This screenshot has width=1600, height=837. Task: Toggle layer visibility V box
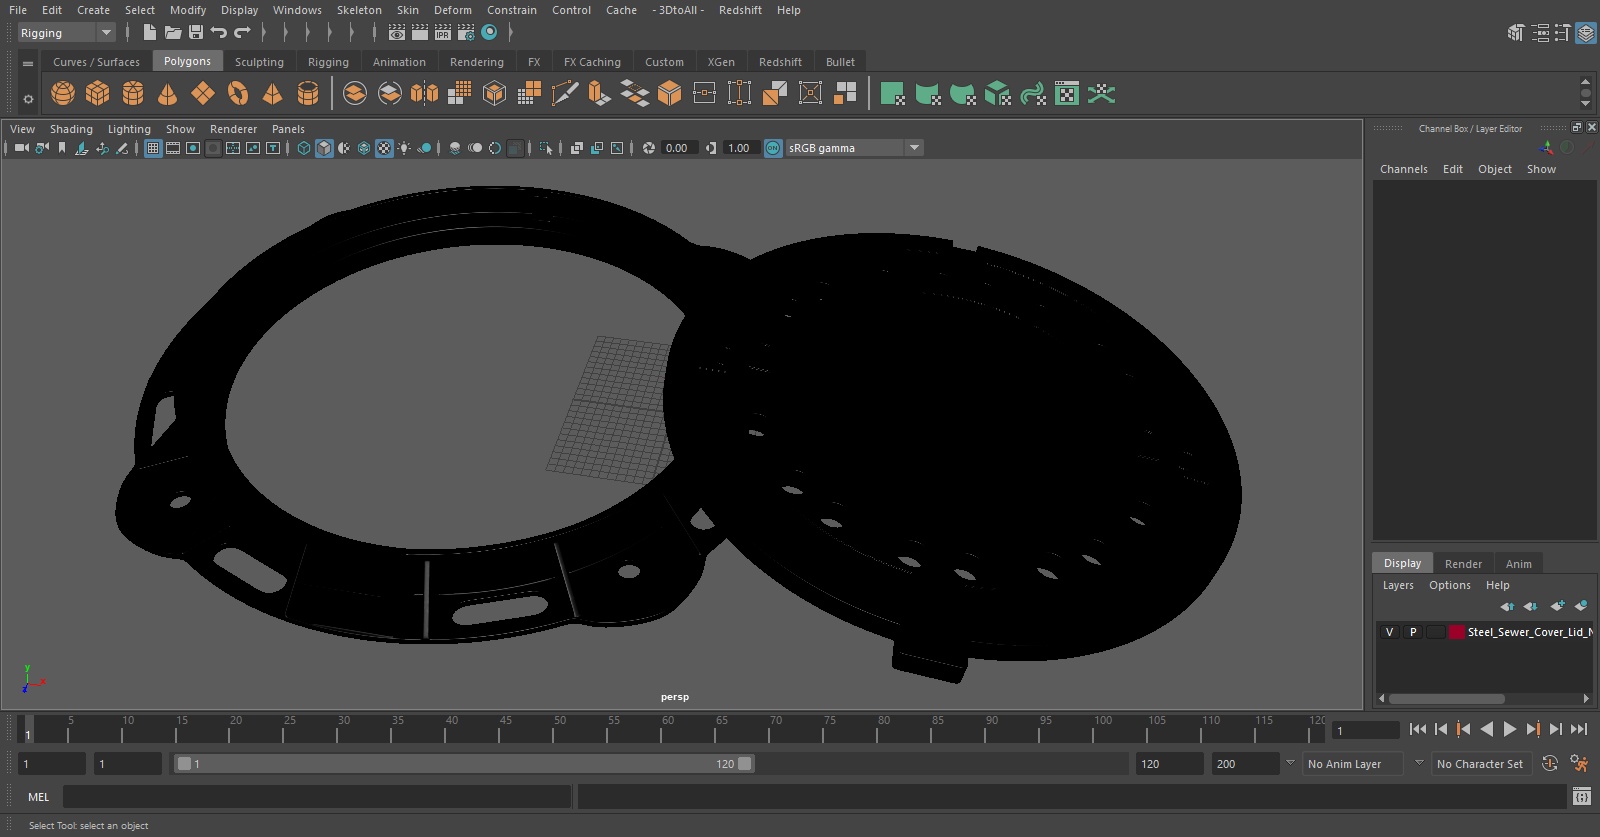click(1389, 632)
